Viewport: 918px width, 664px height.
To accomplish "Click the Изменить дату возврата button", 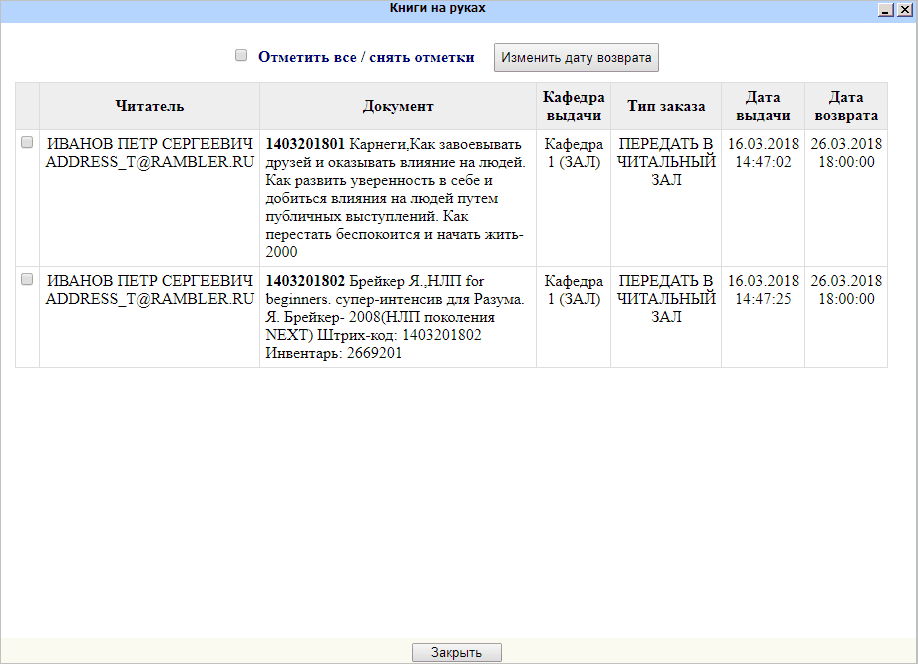I will 574,57.
